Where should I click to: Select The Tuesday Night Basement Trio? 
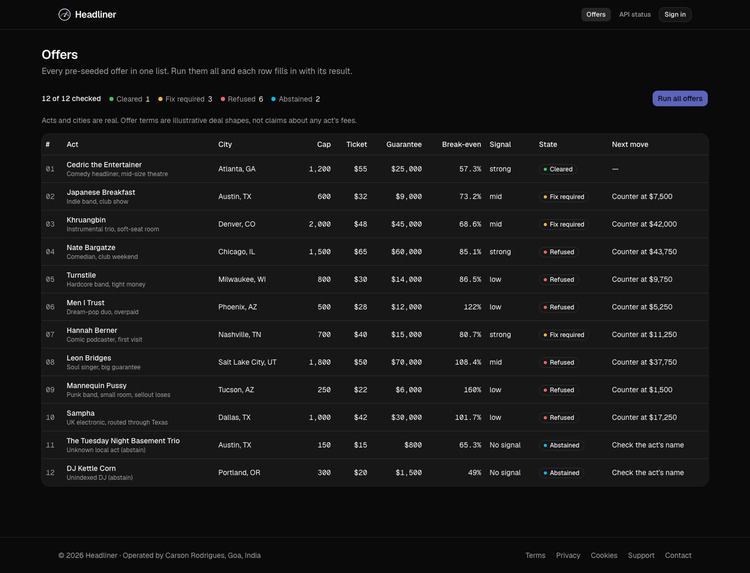[x=123, y=441]
